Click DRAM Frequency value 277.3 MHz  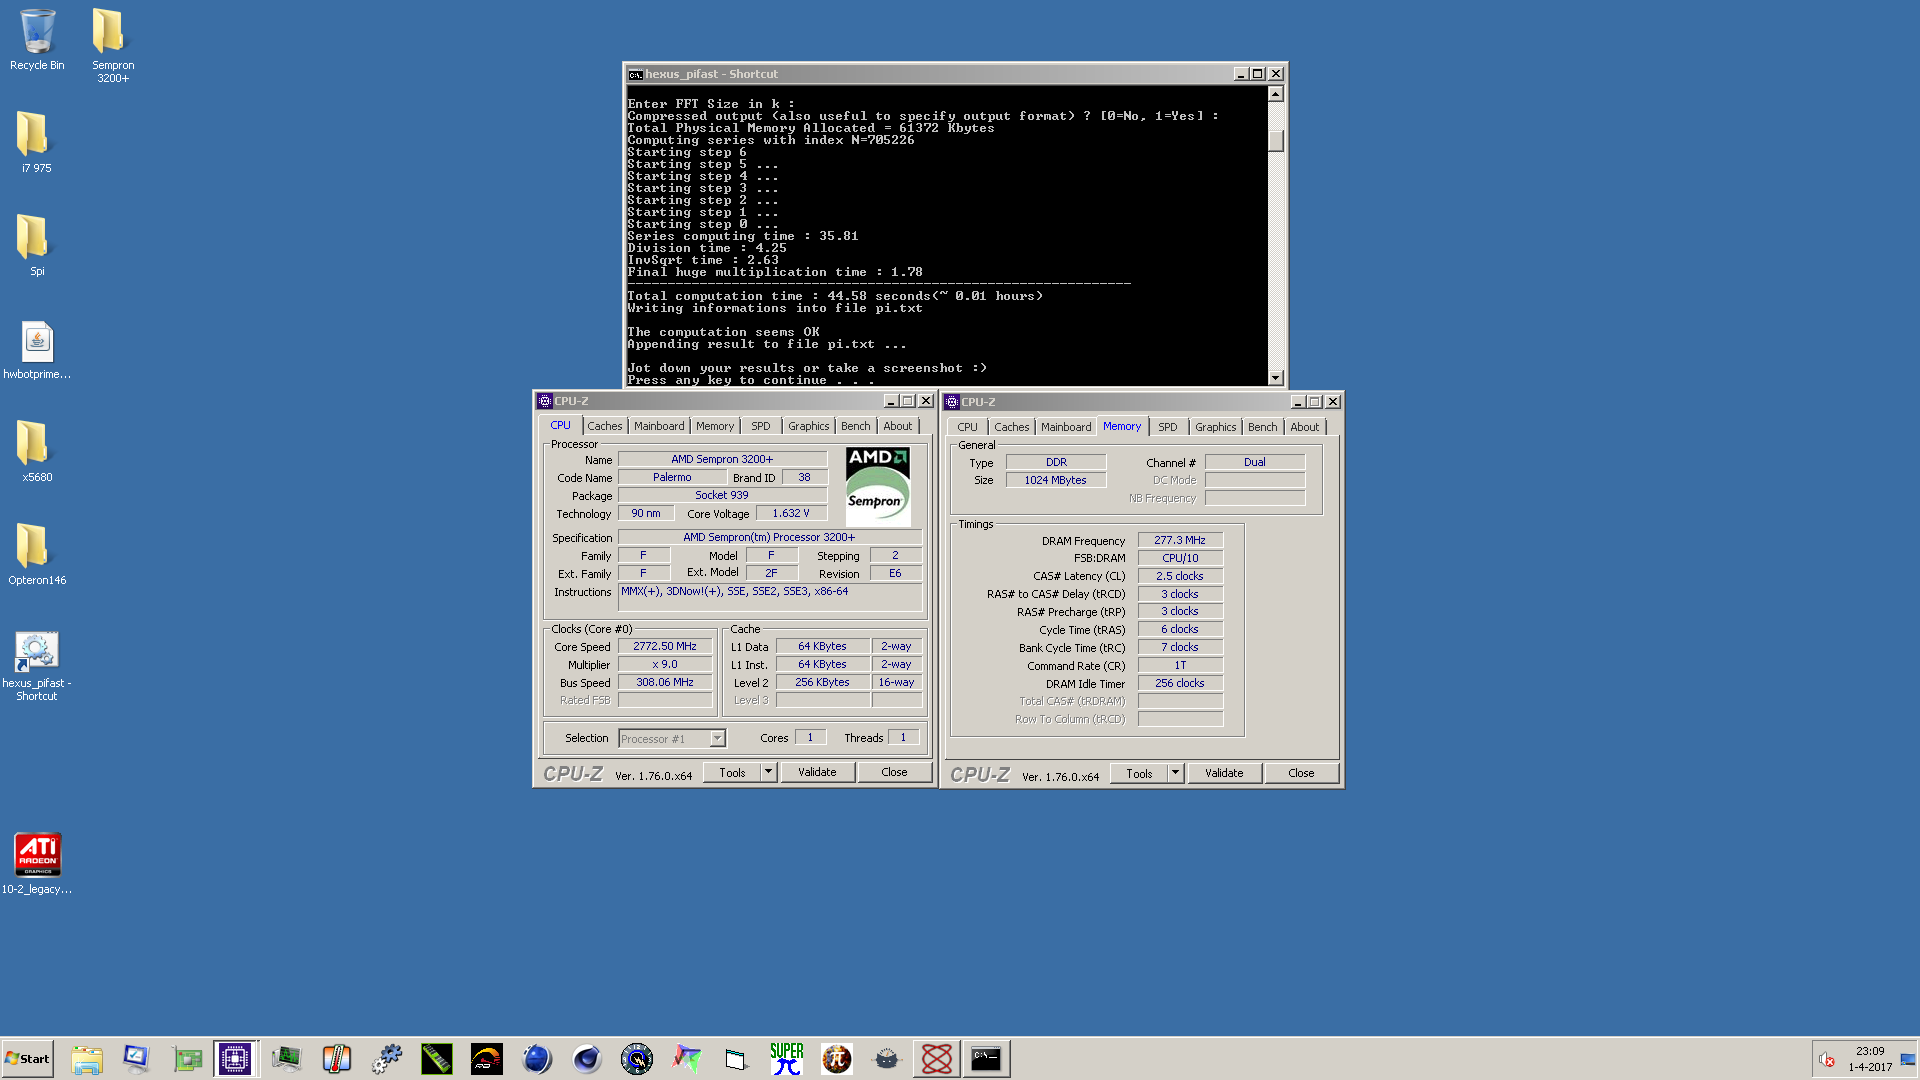point(1180,540)
